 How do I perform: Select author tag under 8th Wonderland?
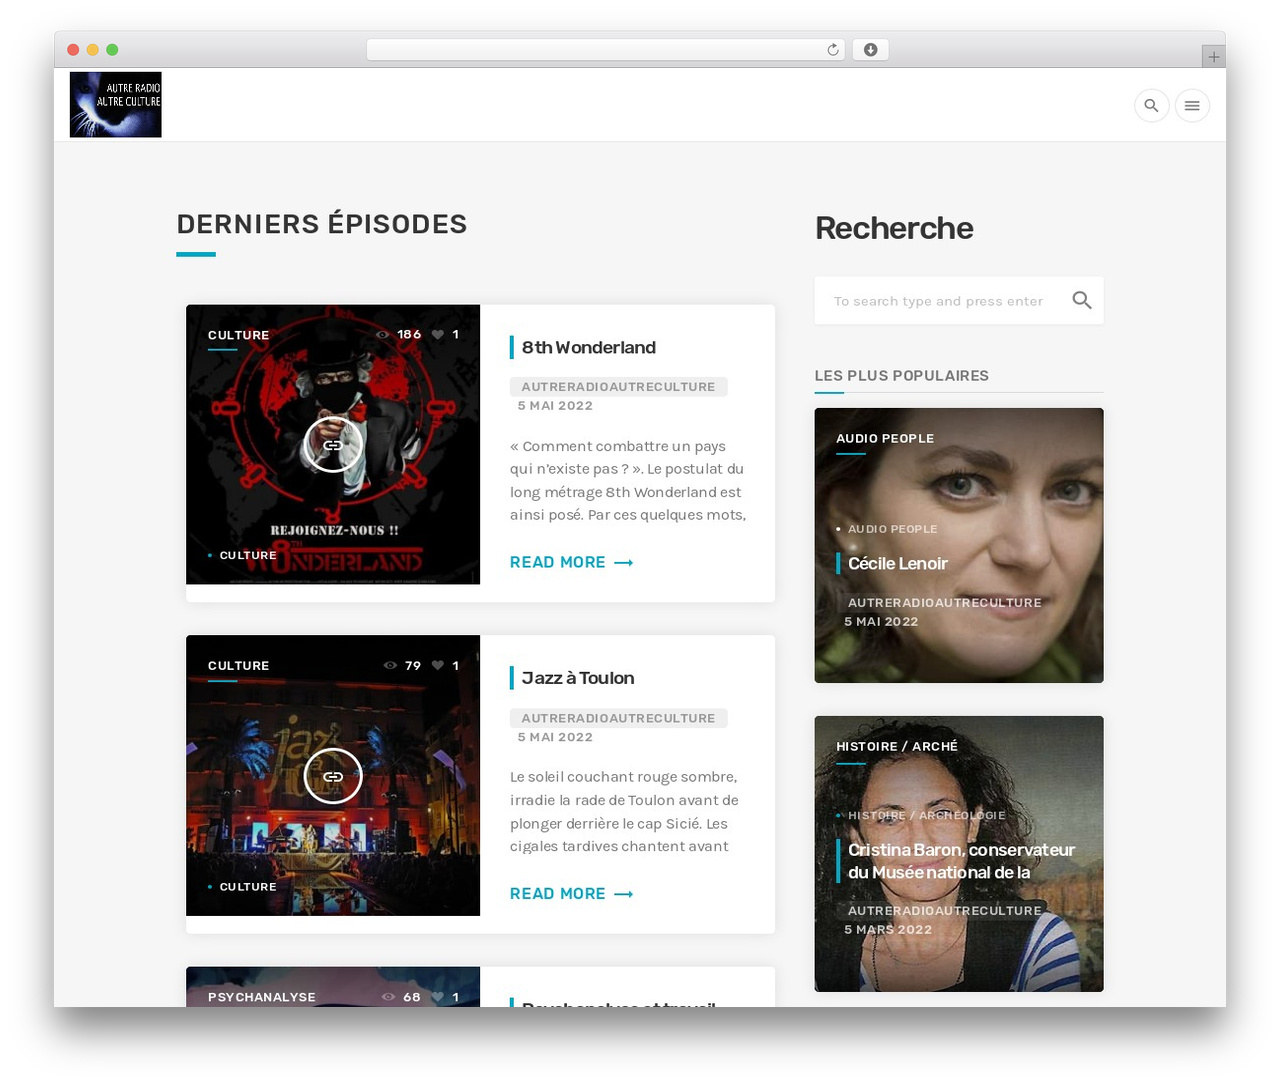(x=618, y=387)
